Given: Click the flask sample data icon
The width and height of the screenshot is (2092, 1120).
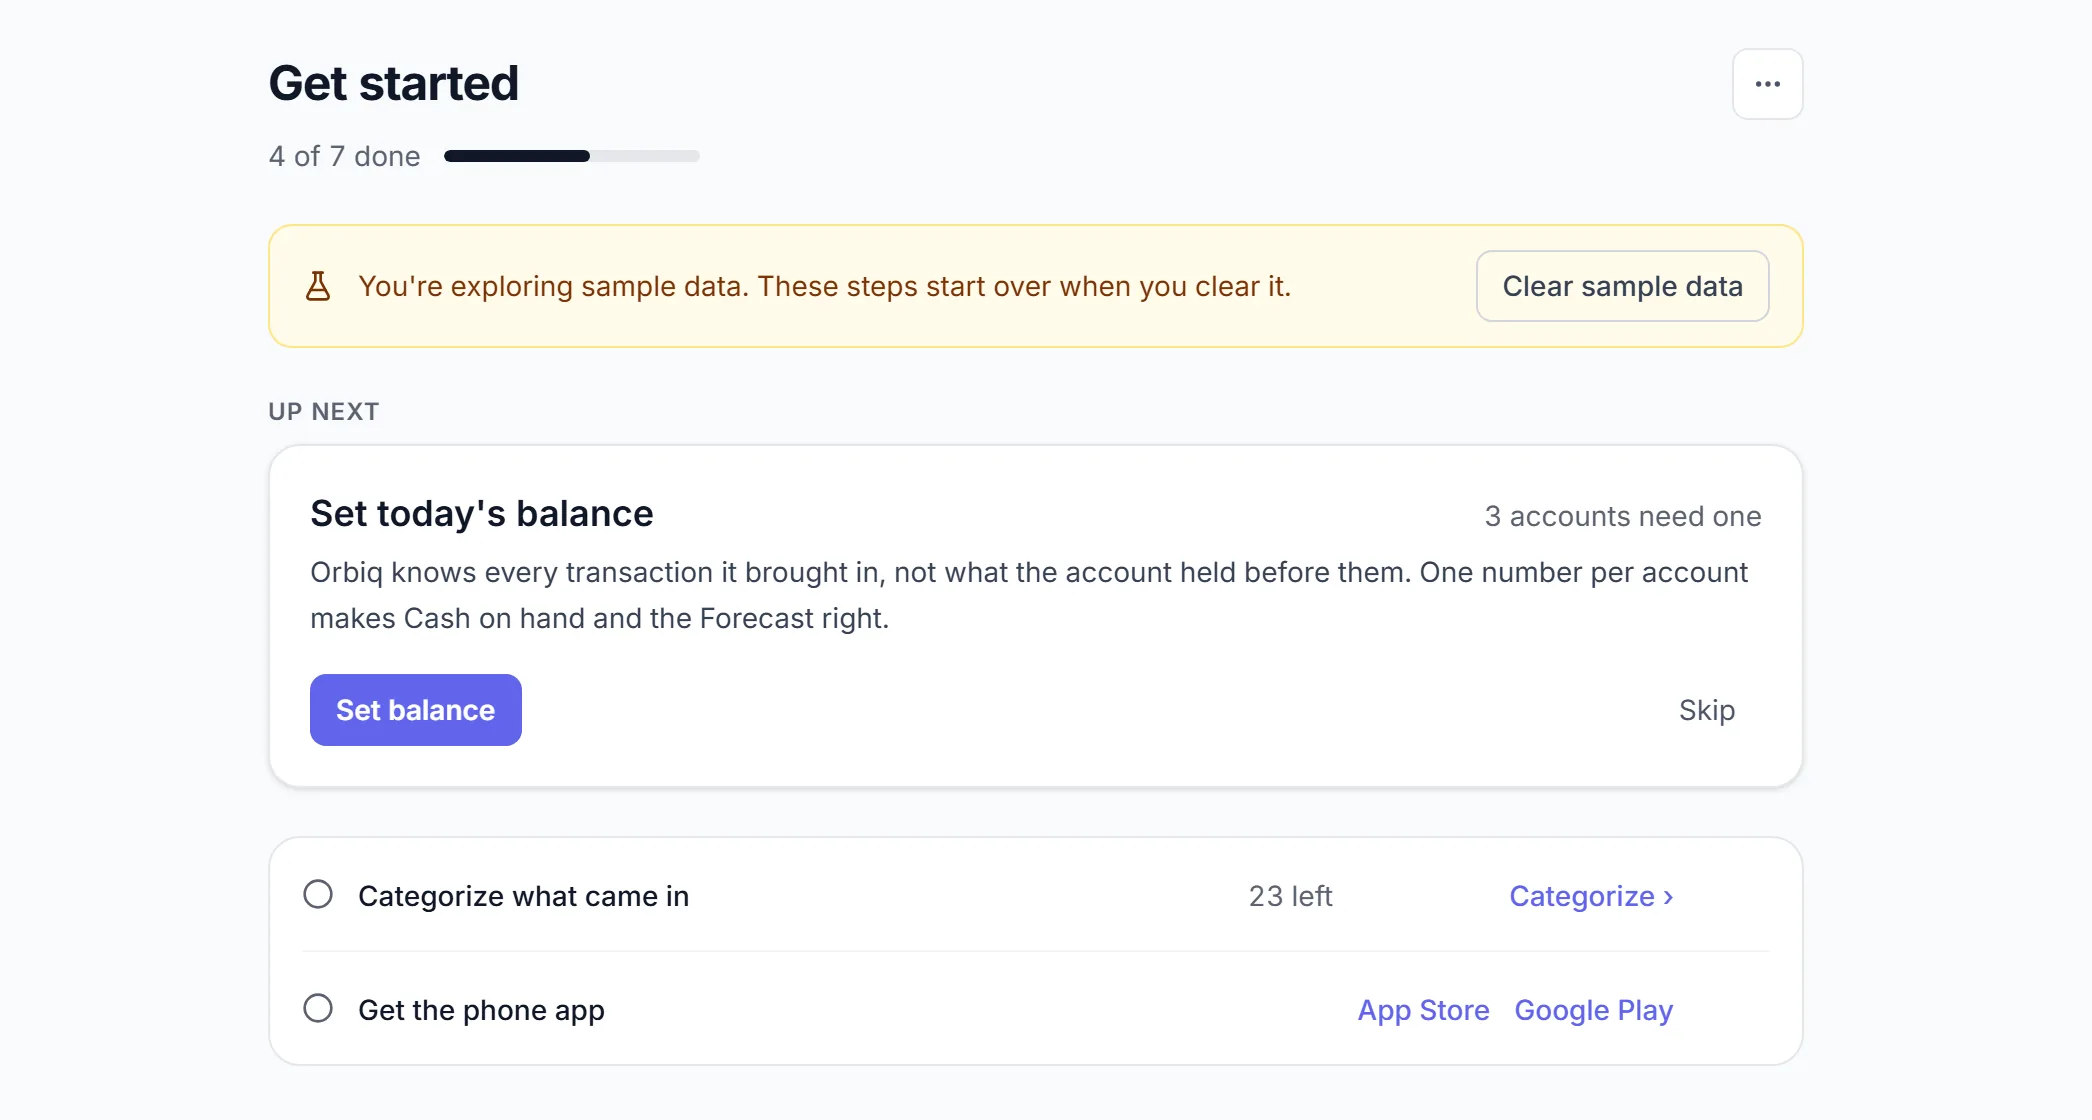Looking at the screenshot, I should click(318, 286).
